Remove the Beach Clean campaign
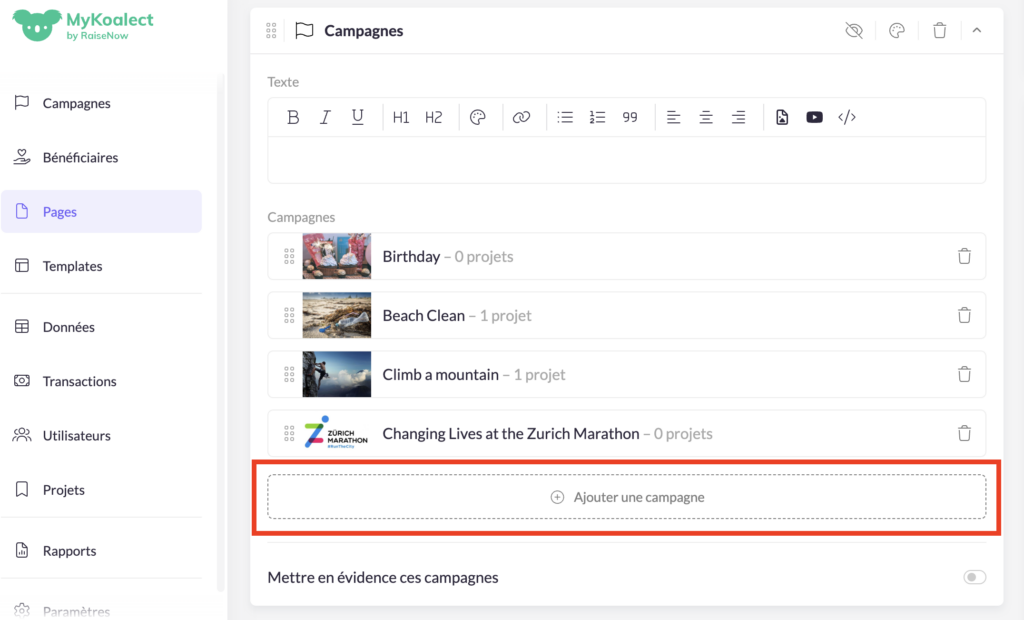 tap(964, 315)
